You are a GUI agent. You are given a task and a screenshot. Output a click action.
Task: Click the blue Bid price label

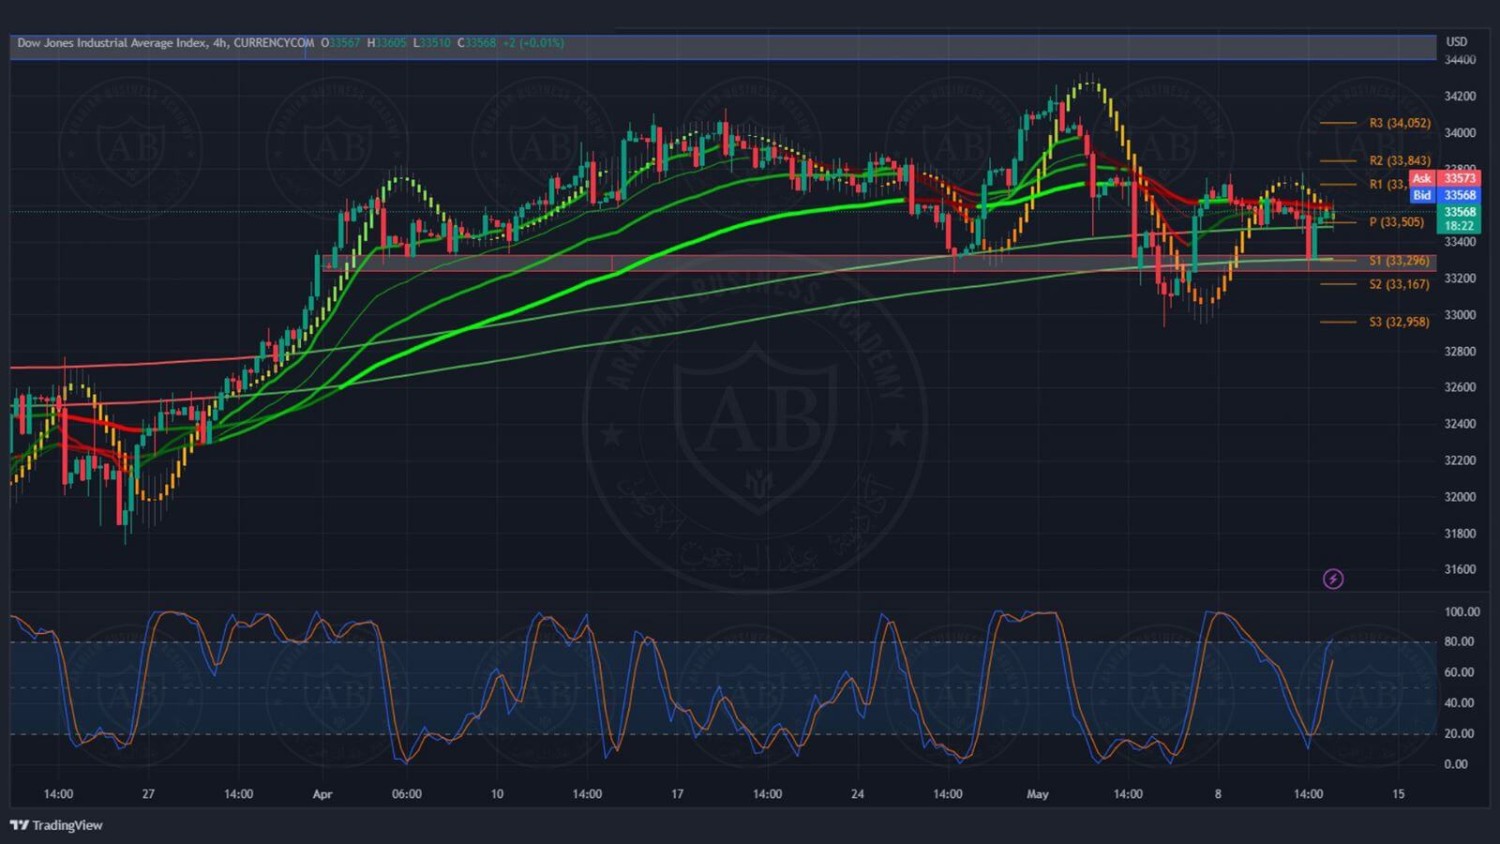(x=1444, y=195)
